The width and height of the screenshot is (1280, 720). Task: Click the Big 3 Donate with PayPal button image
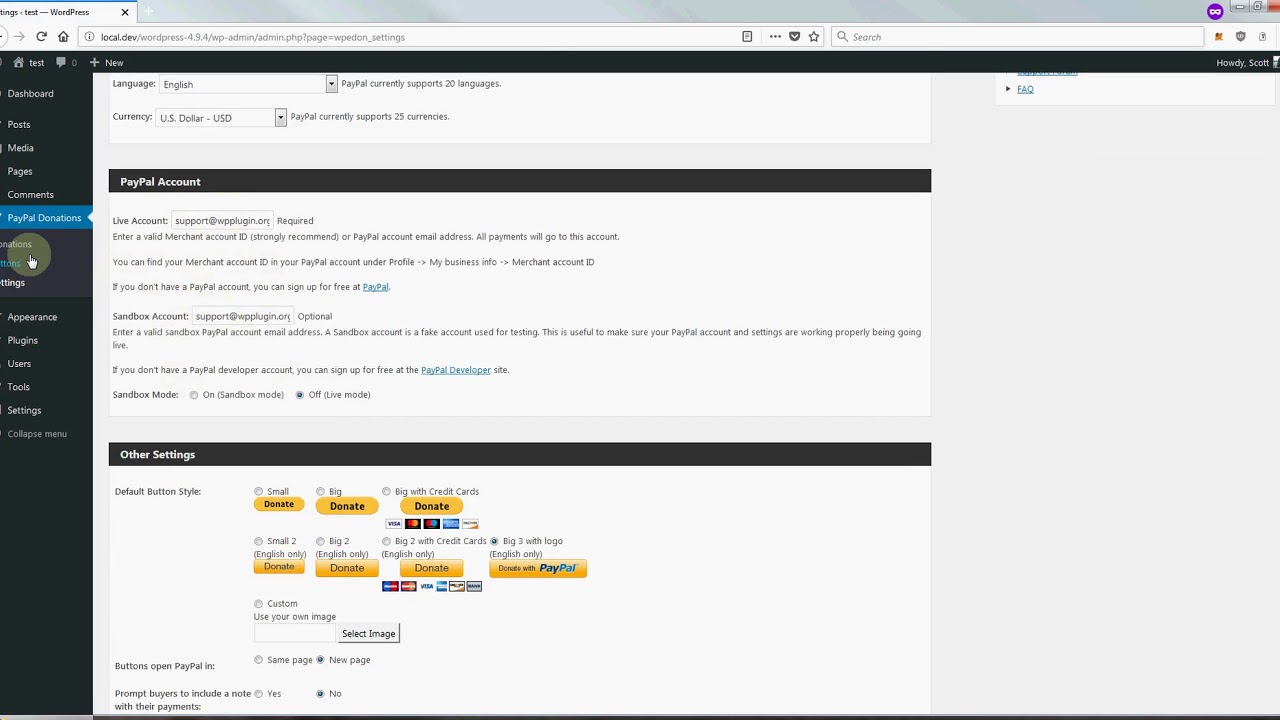(x=538, y=568)
